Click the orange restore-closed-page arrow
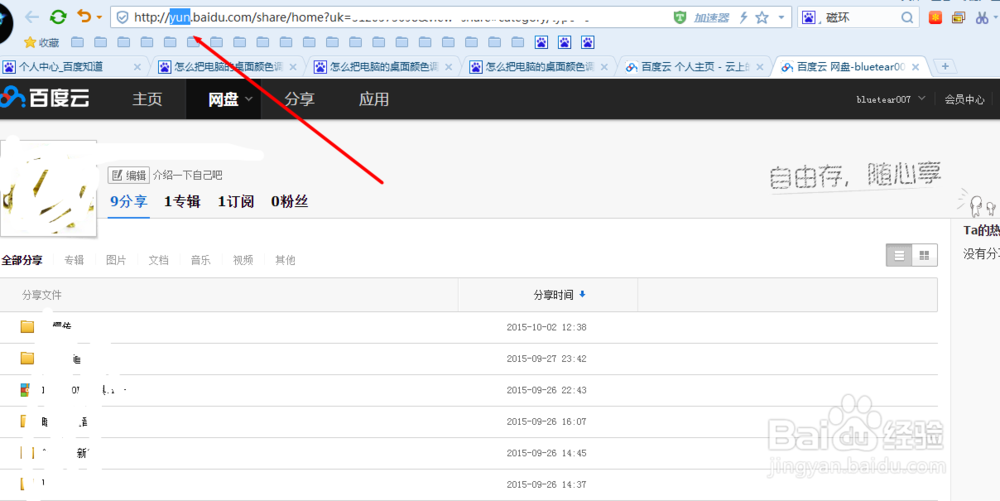The height and width of the screenshot is (501, 1000). pyautogui.click(x=84, y=17)
